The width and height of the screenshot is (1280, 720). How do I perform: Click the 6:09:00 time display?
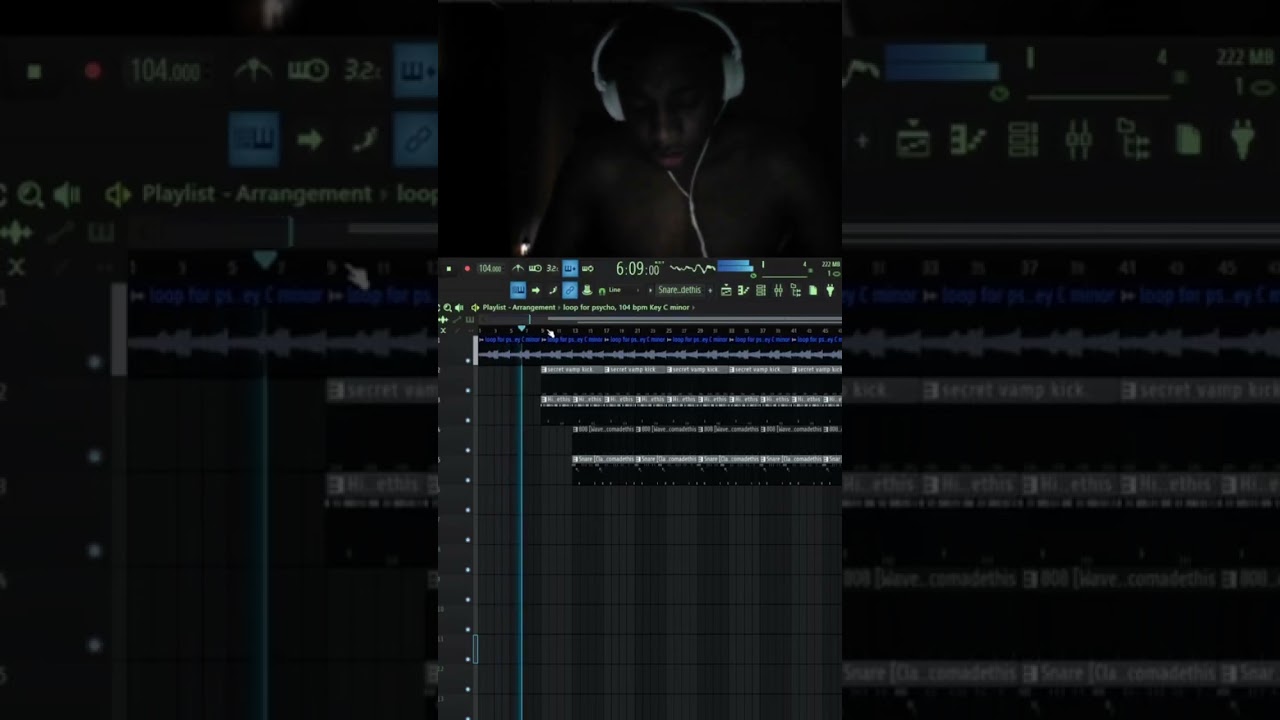click(x=637, y=268)
